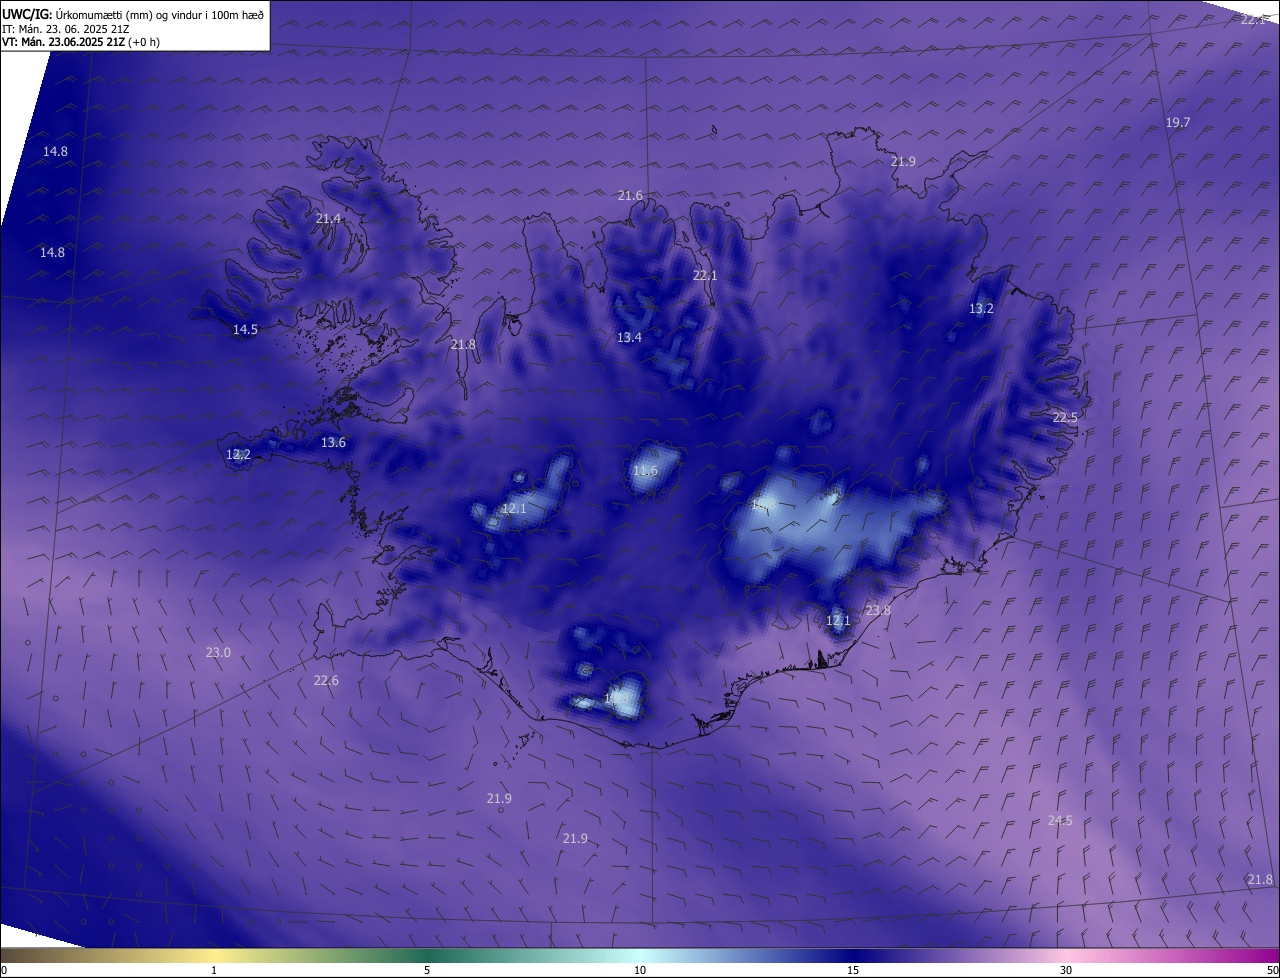This screenshot has height=978, width=1280.
Task: Click the colour scale label 10
Action: tap(640, 970)
